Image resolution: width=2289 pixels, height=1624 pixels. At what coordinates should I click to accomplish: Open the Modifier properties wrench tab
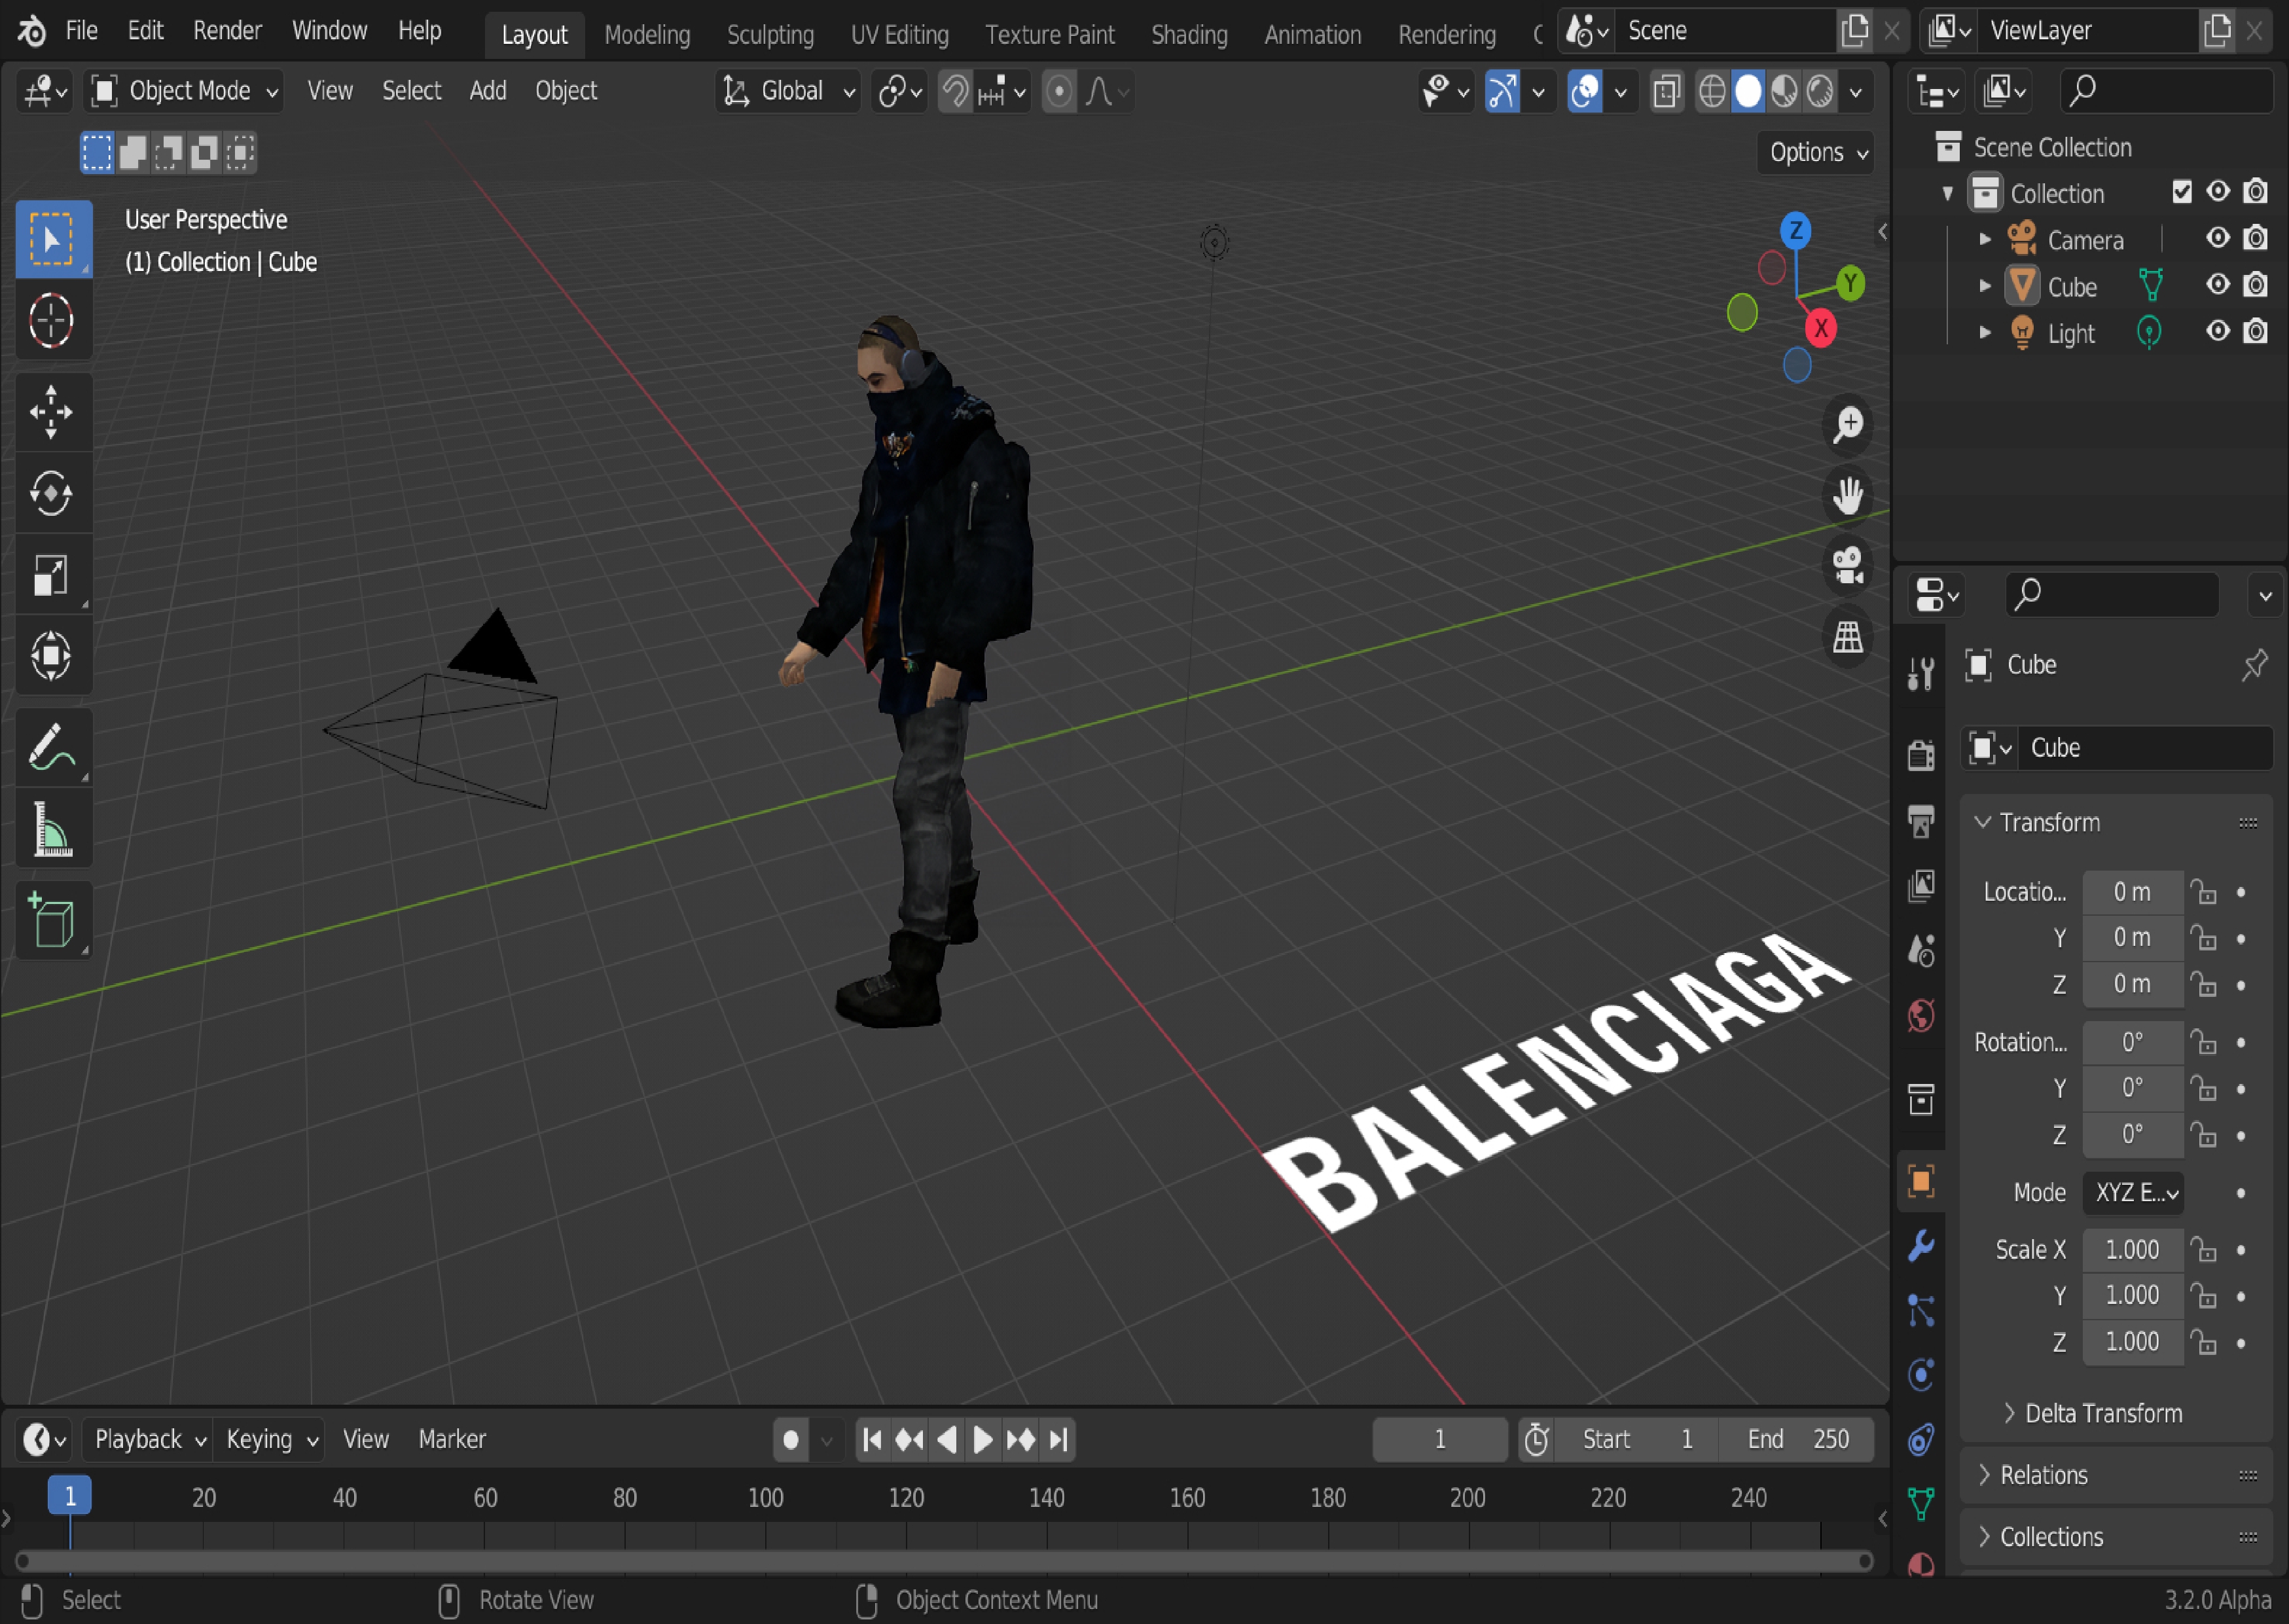point(1921,1246)
